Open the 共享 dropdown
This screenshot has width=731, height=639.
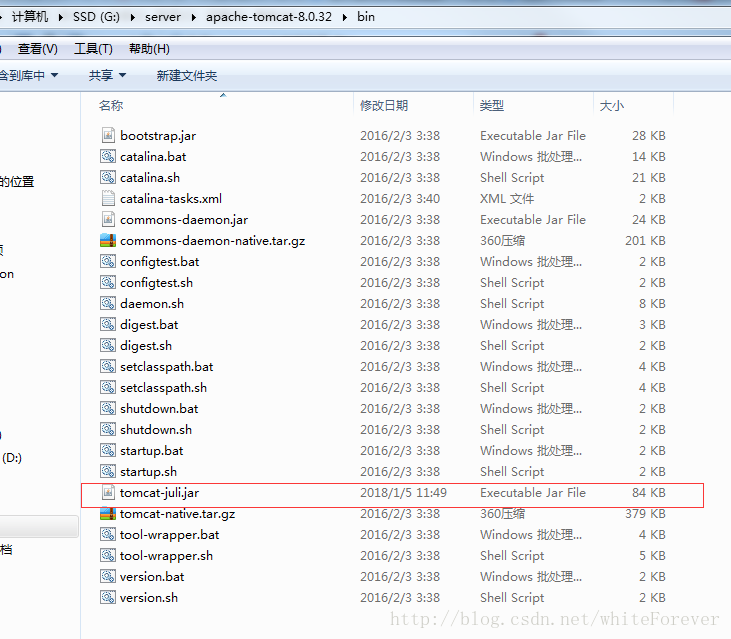pos(107,75)
